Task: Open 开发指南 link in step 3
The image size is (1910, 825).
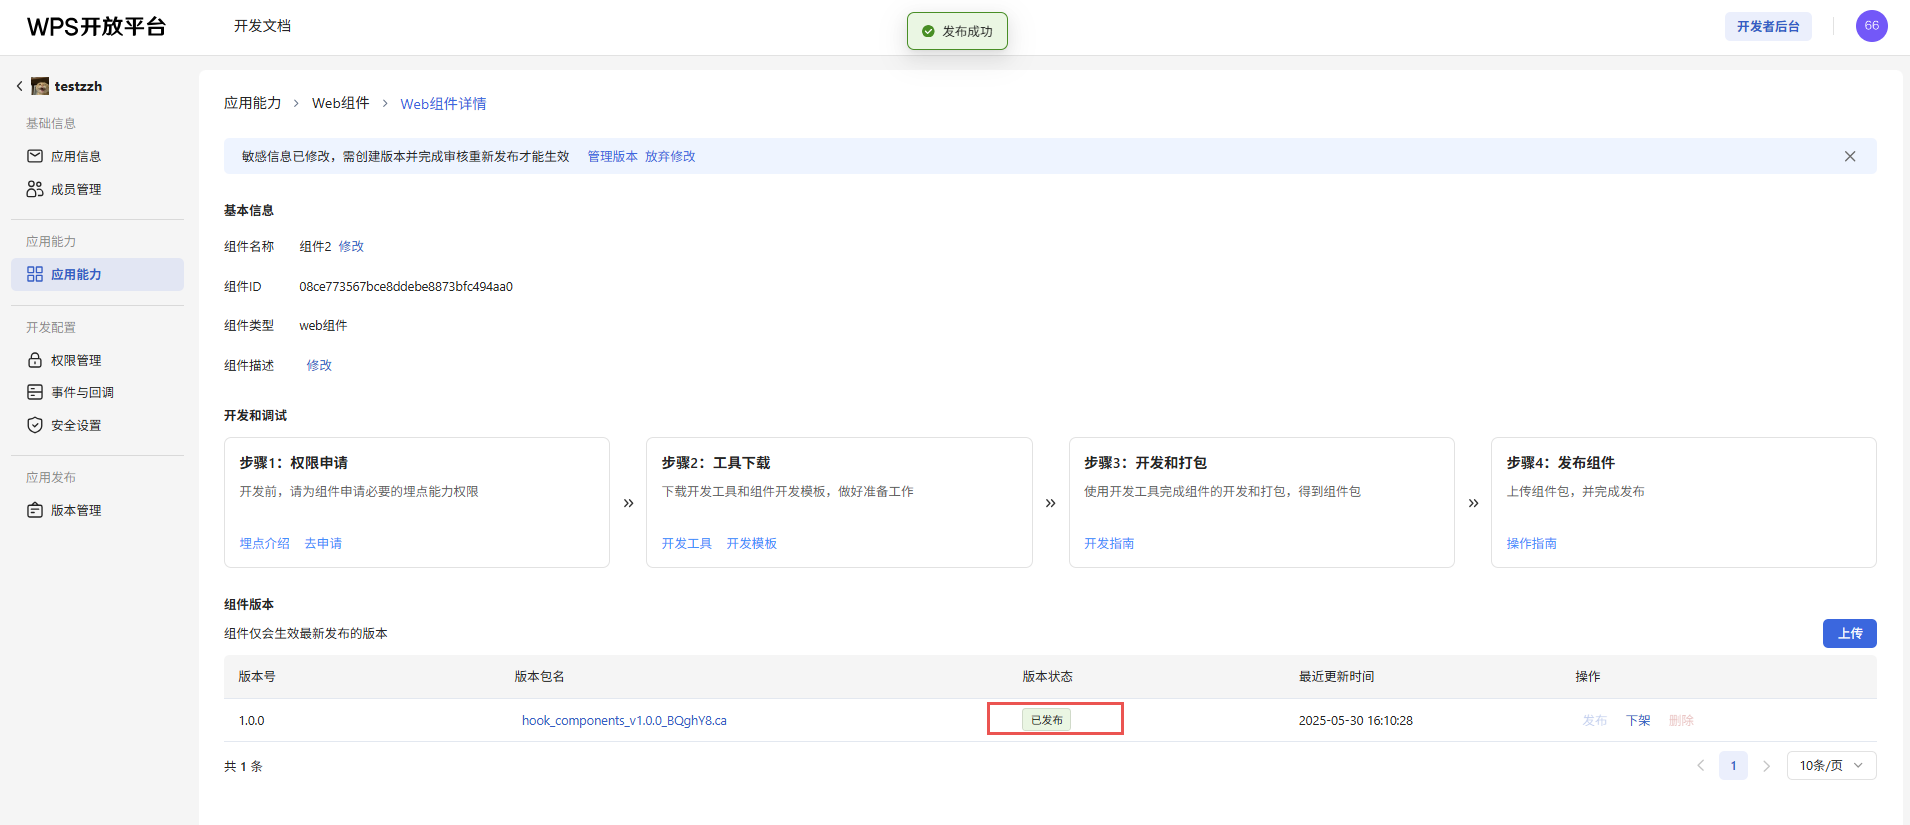Action: [x=1109, y=543]
